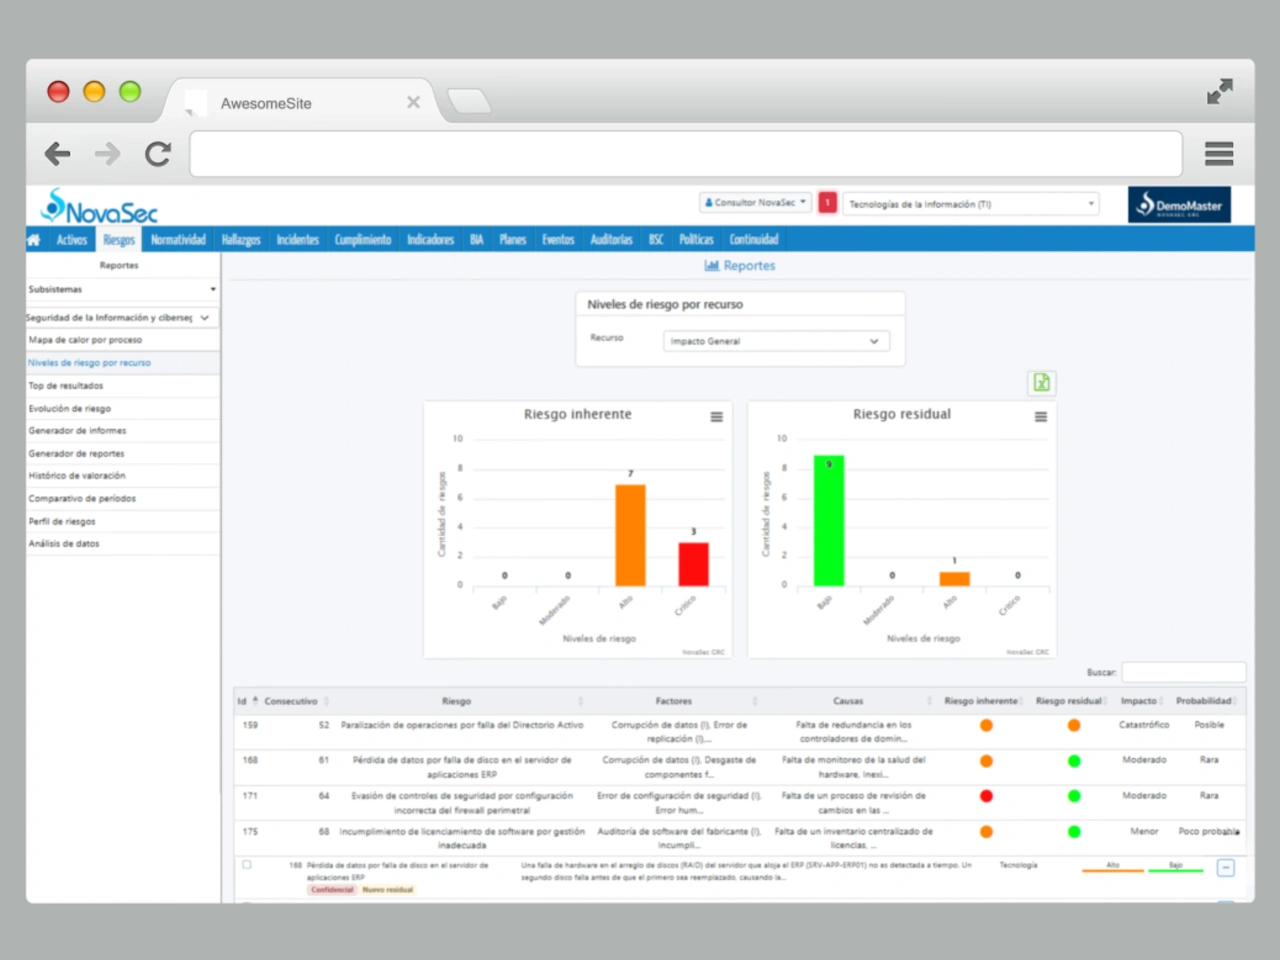Go back using the browser back arrow
This screenshot has width=1280, height=960.
58,154
